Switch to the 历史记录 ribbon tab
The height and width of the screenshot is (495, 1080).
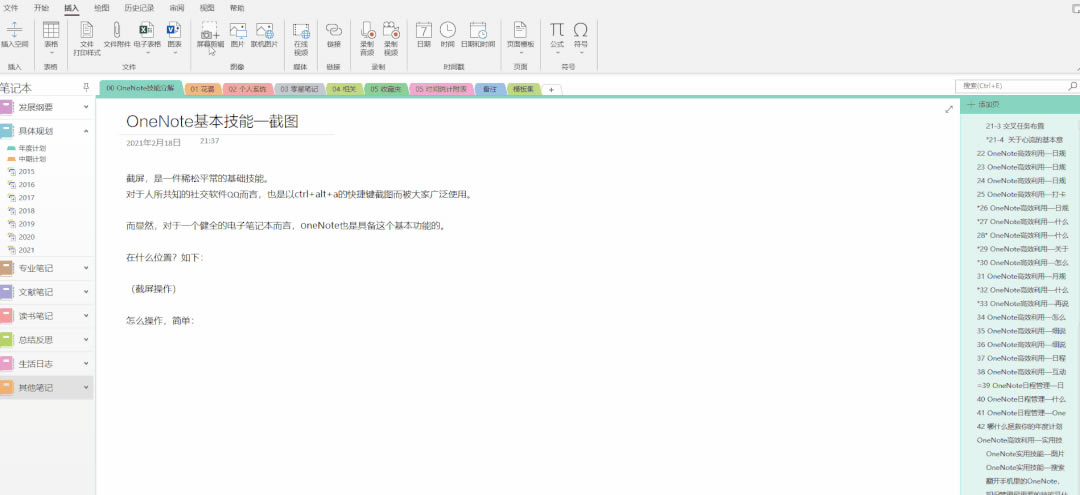pyautogui.click(x=137, y=8)
